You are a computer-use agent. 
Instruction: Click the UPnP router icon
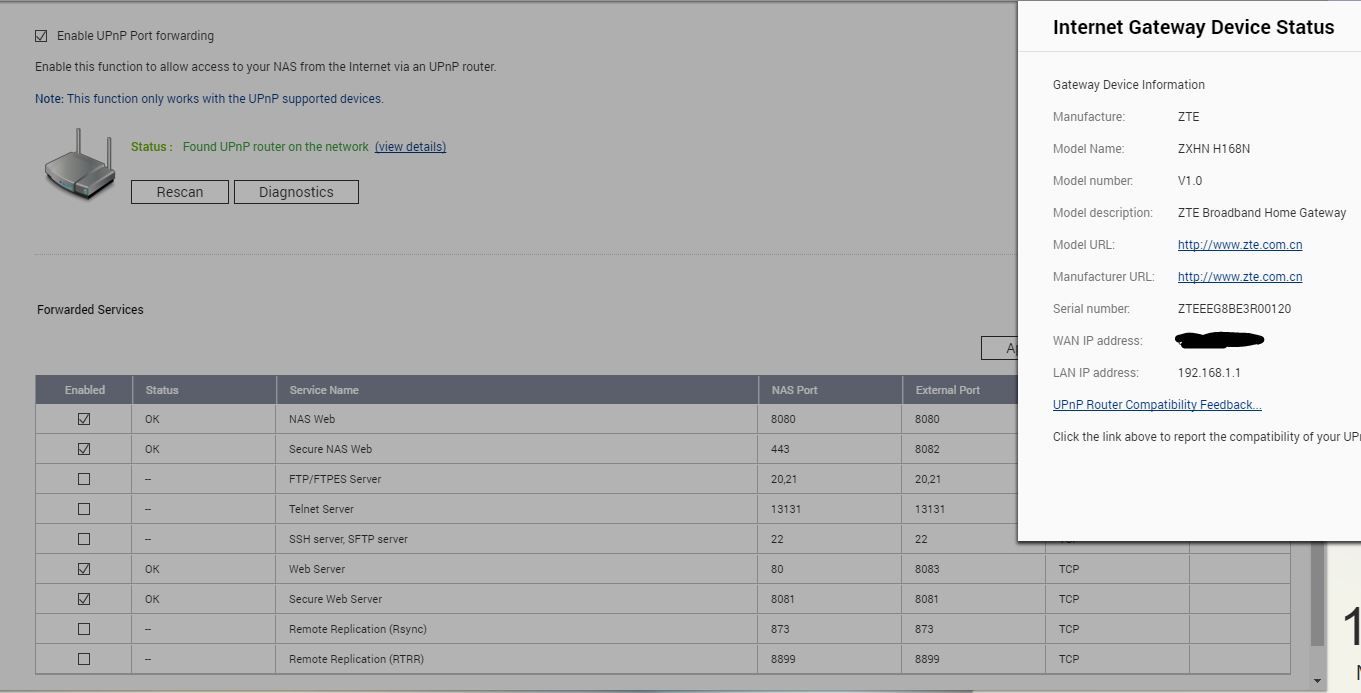[x=79, y=163]
